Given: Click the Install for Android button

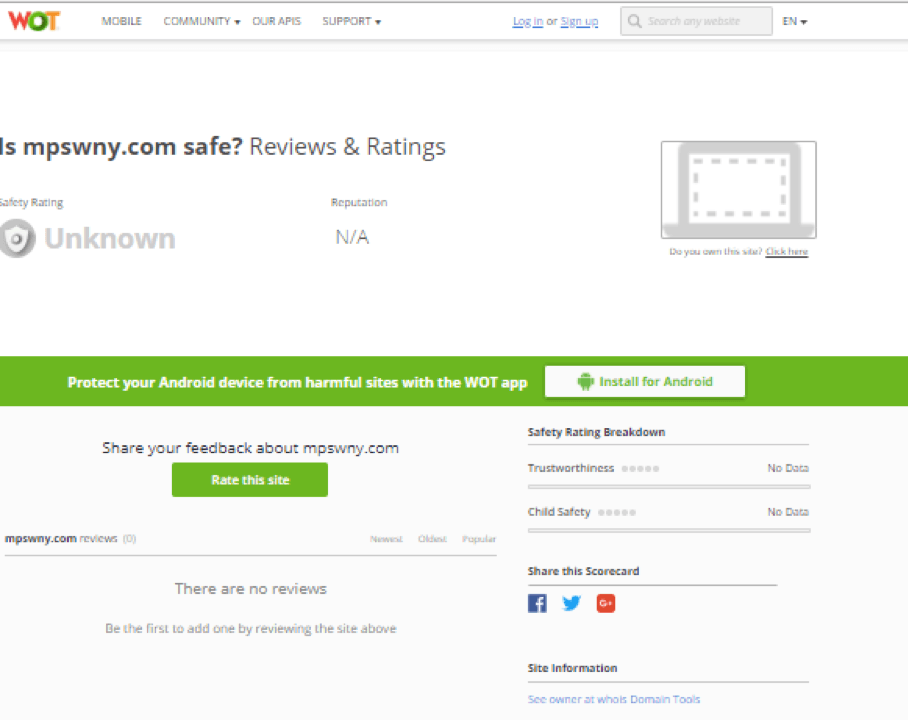Looking at the screenshot, I should coord(645,381).
